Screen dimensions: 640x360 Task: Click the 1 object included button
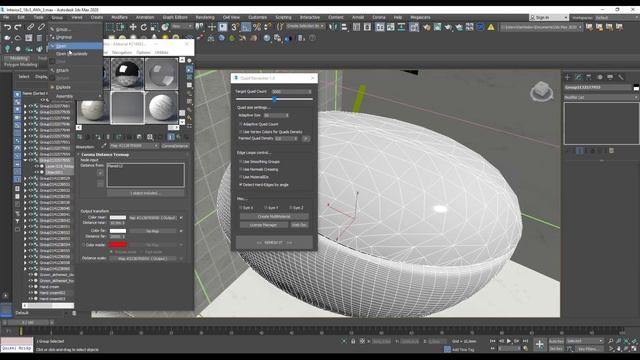pyautogui.click(x=145, y=193)
